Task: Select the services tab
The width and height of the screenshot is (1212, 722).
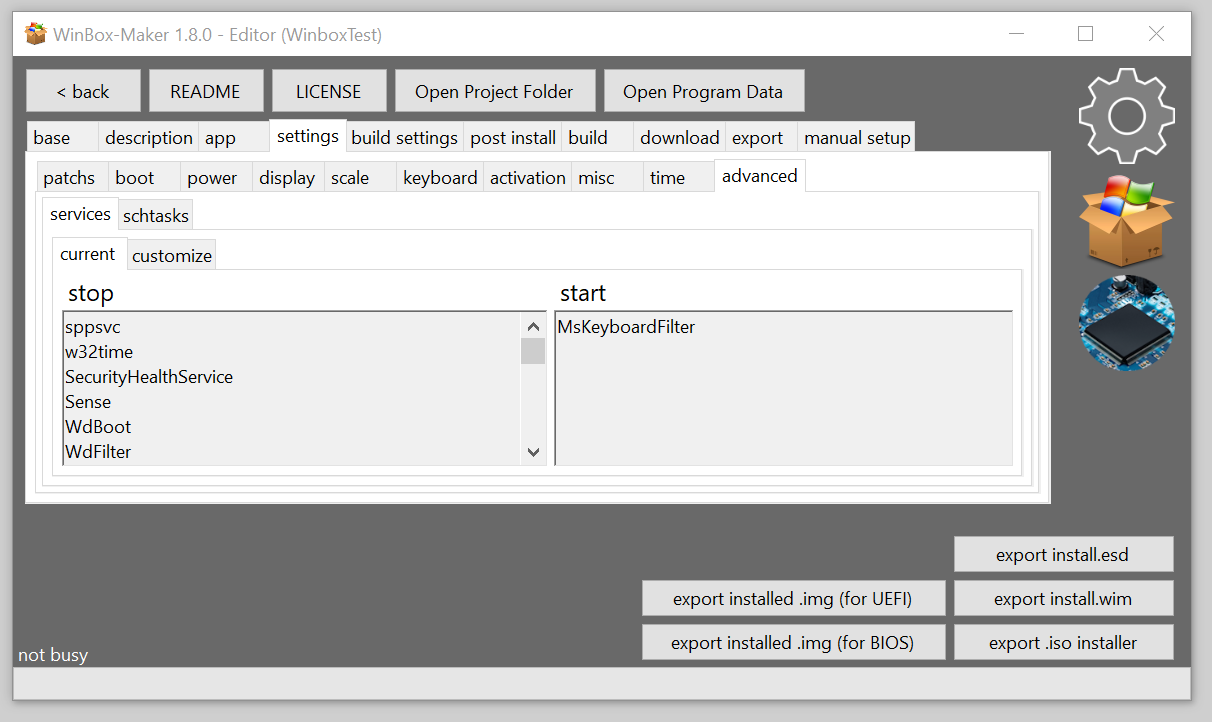Action: click(x=80, y=213)
